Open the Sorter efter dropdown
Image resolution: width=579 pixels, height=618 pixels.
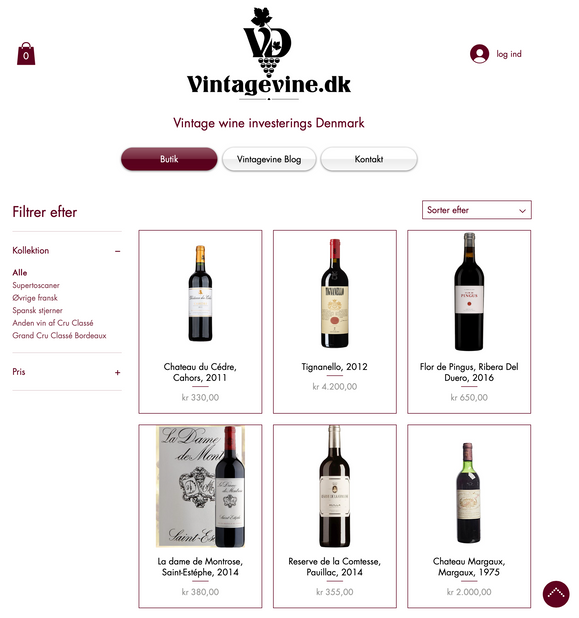point(477,210)
